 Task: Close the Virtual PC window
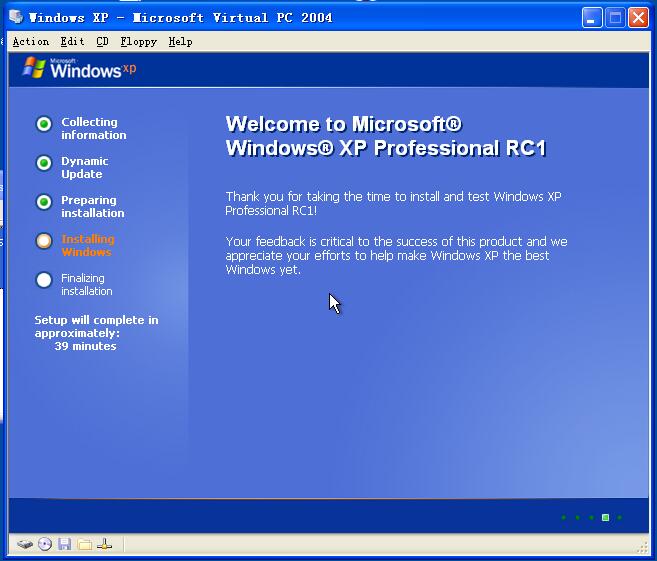[x=638, y=18]
